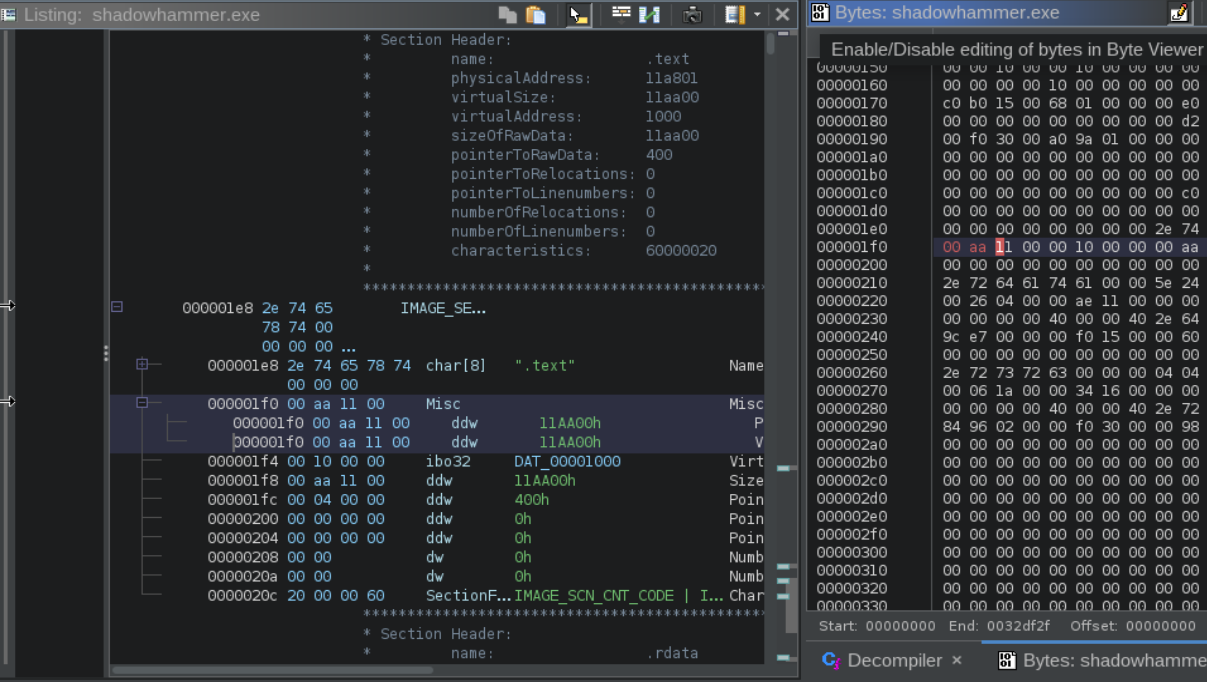Click the name .rdata comment line
1207x682 pixels.
coord(531,653)
